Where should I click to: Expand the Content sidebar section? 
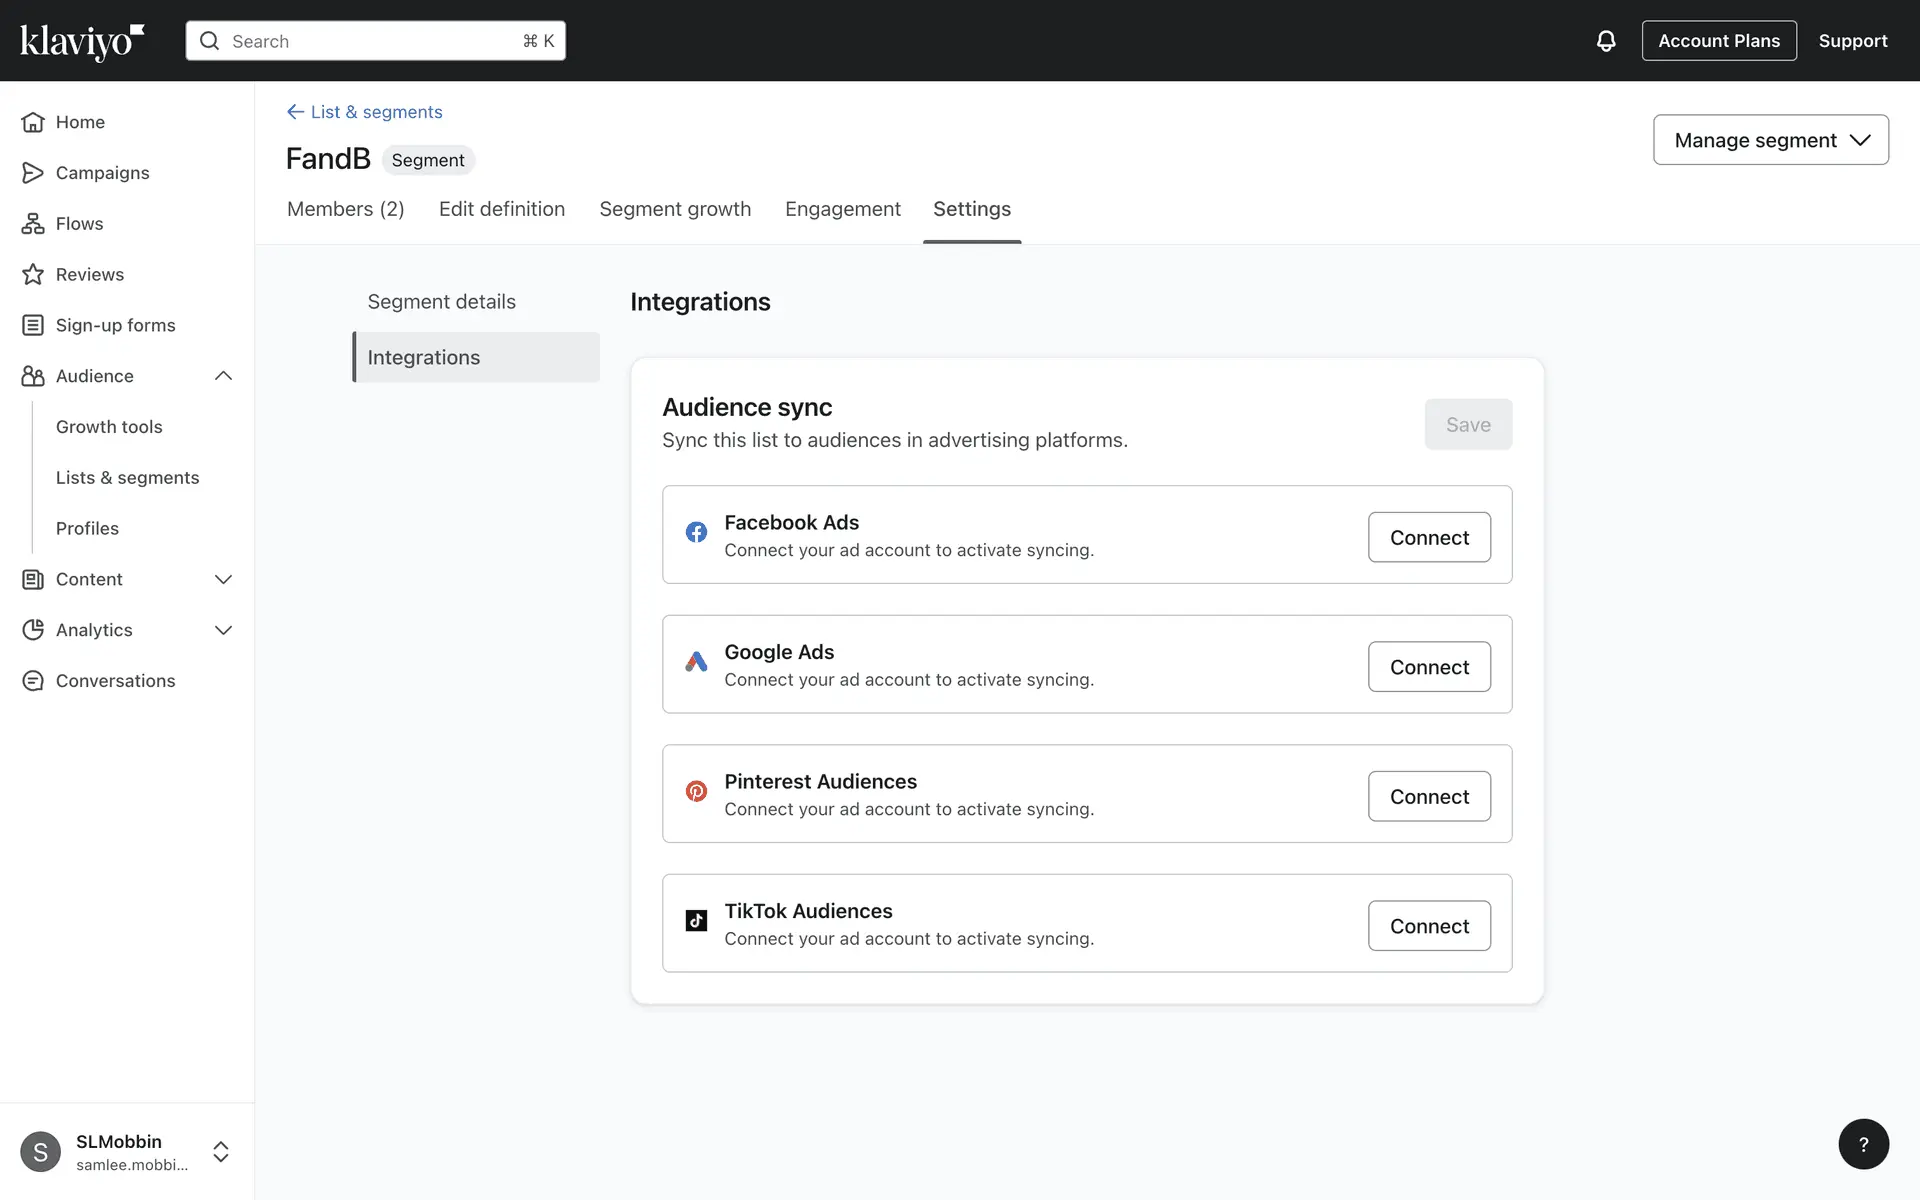pos(223,579)
